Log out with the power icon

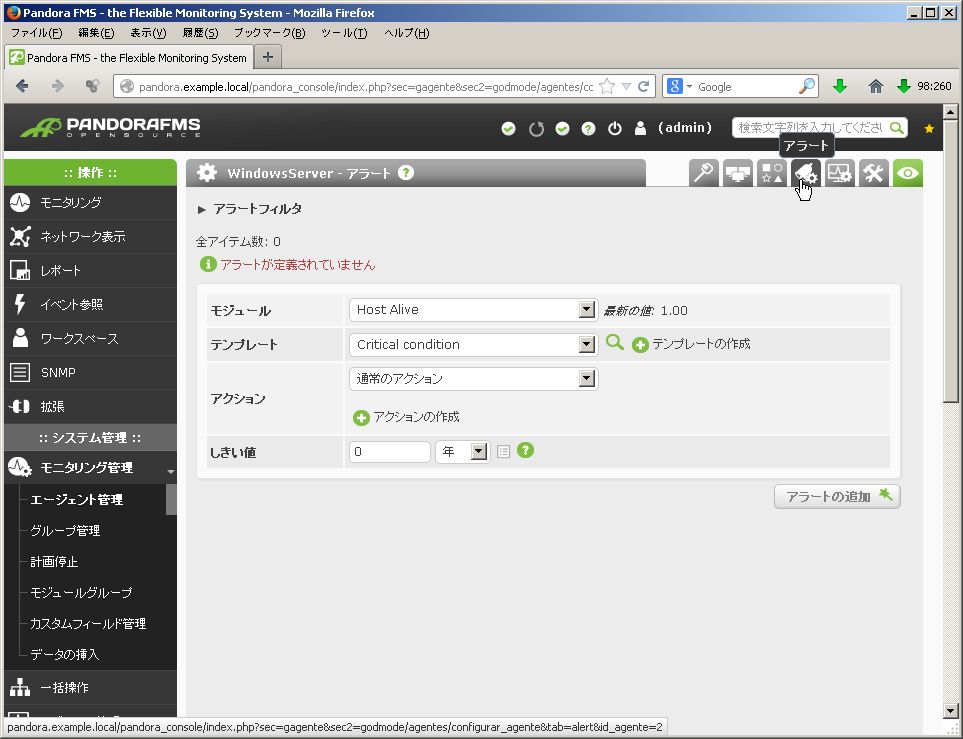(x=615, y=128)
